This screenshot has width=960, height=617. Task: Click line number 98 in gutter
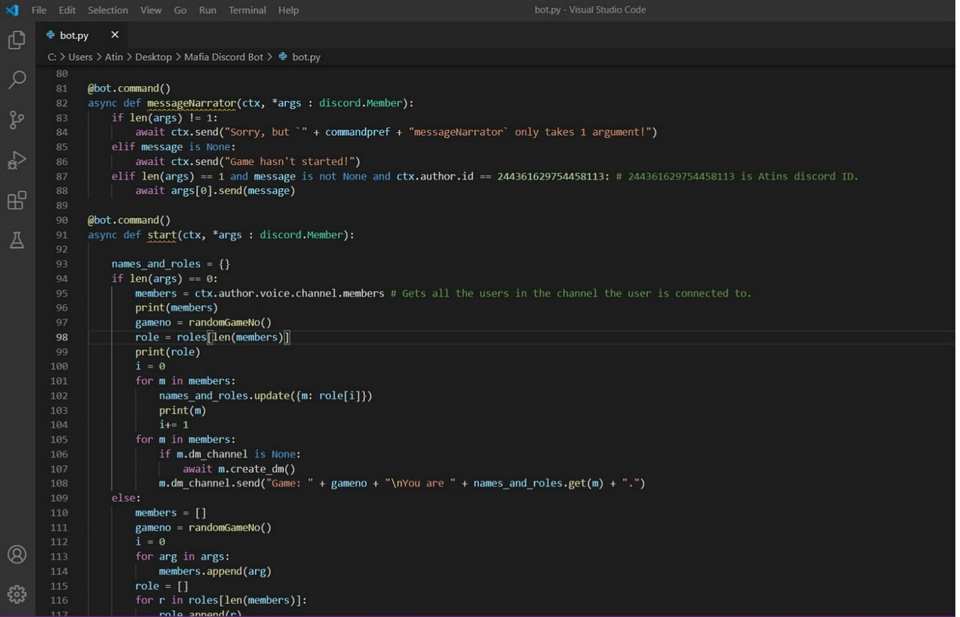coord(62,337)
